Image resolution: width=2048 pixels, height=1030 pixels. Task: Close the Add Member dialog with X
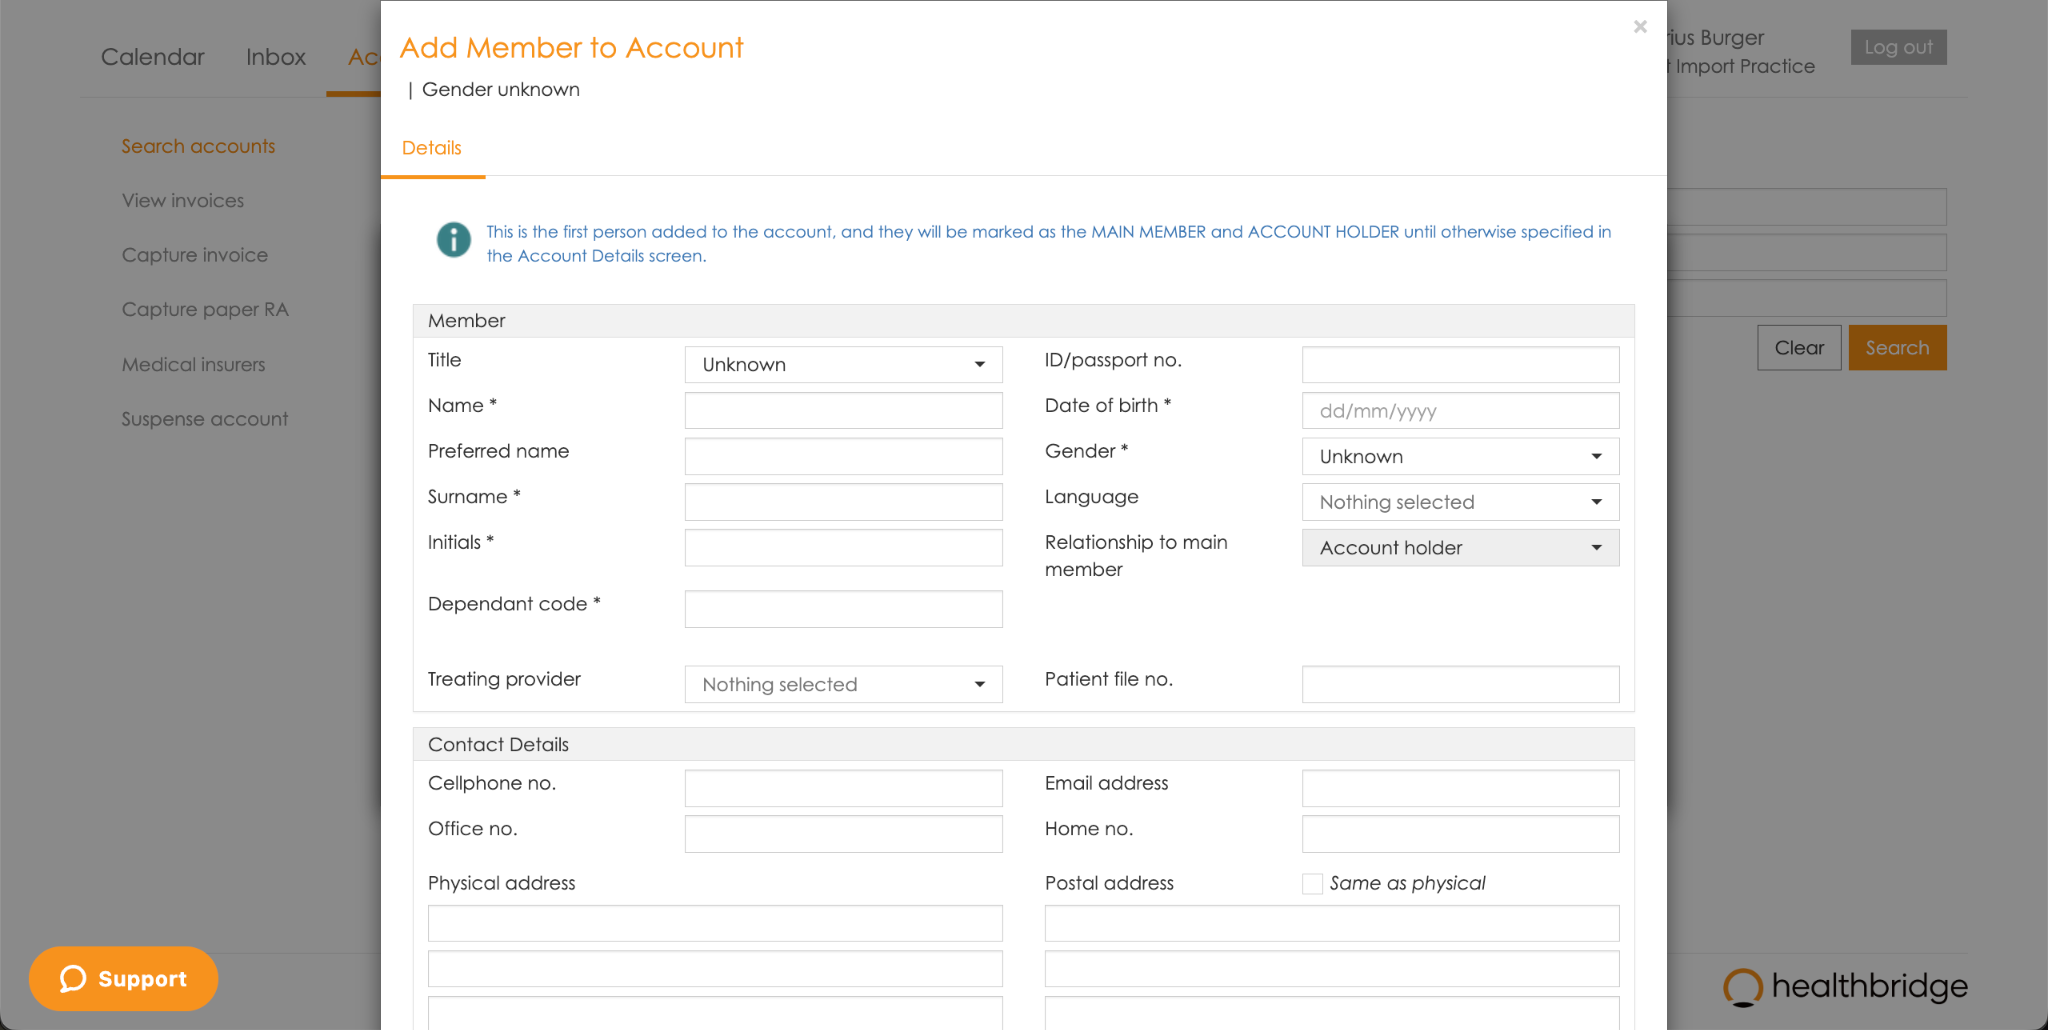(x=1640, y=27)
